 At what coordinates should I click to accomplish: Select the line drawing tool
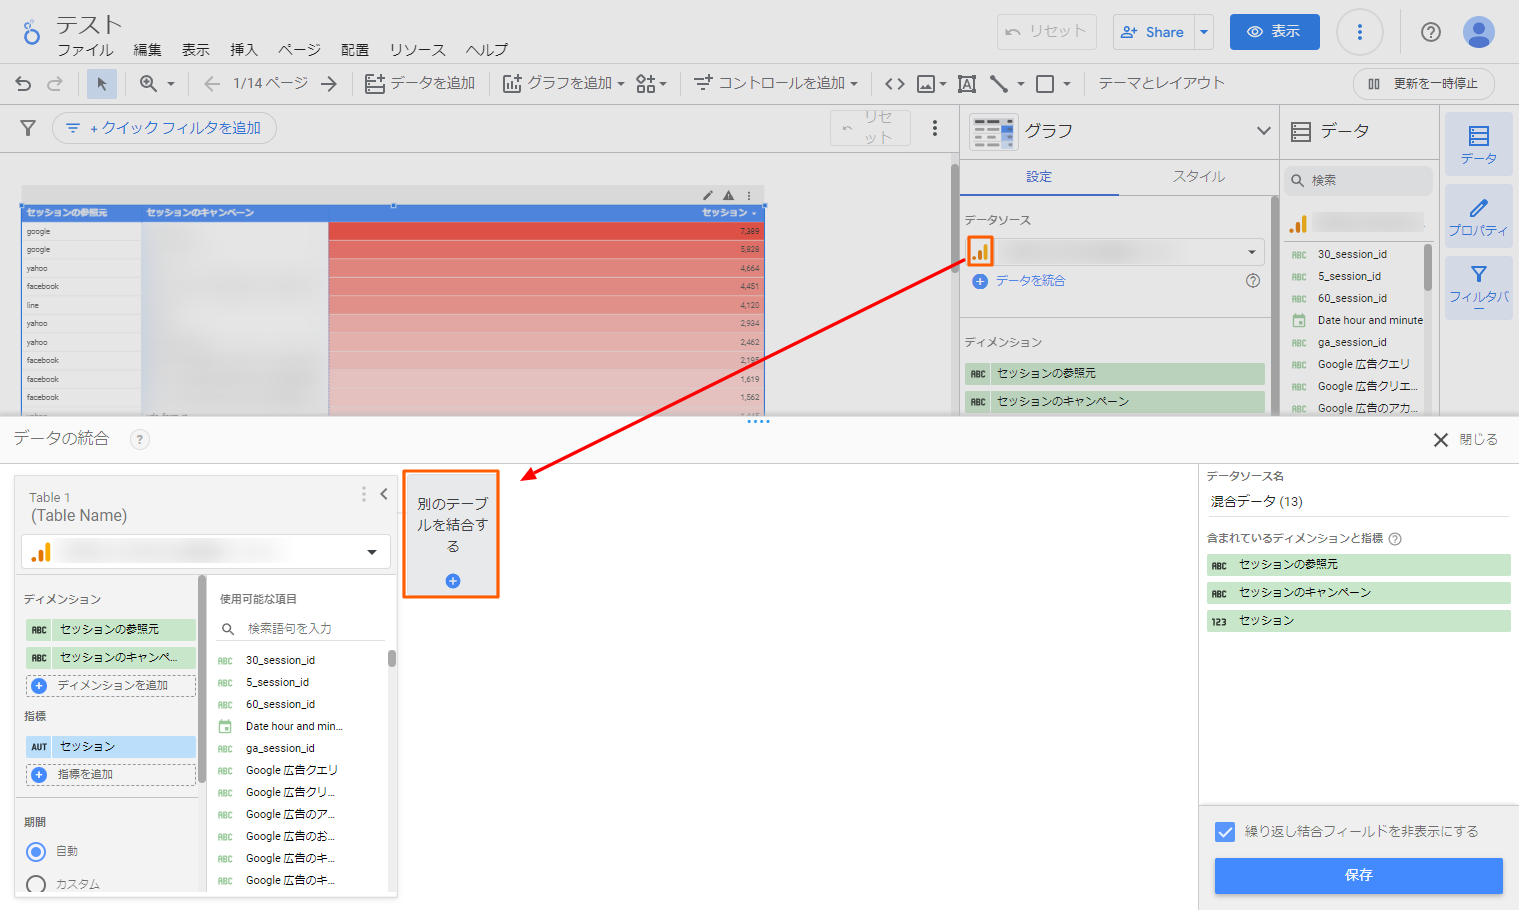pyautogui.click(x=999, y=84)
